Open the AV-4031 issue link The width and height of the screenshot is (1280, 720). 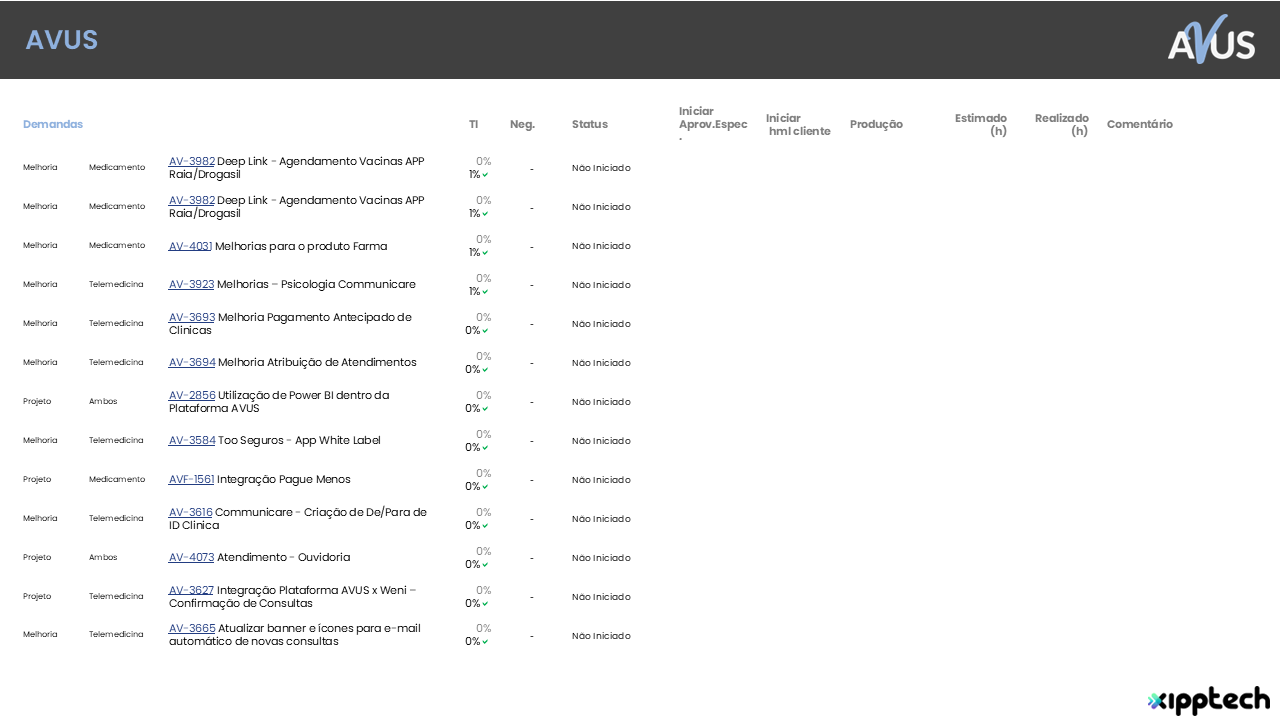(190, 246)
